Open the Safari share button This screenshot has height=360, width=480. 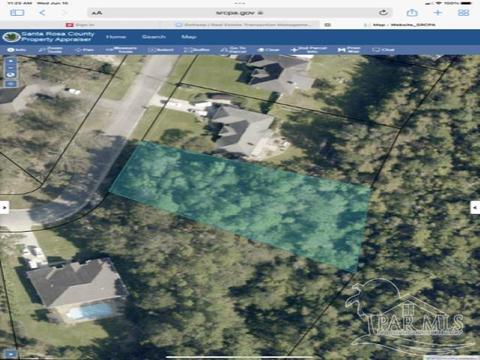click(x=412, y=13)
